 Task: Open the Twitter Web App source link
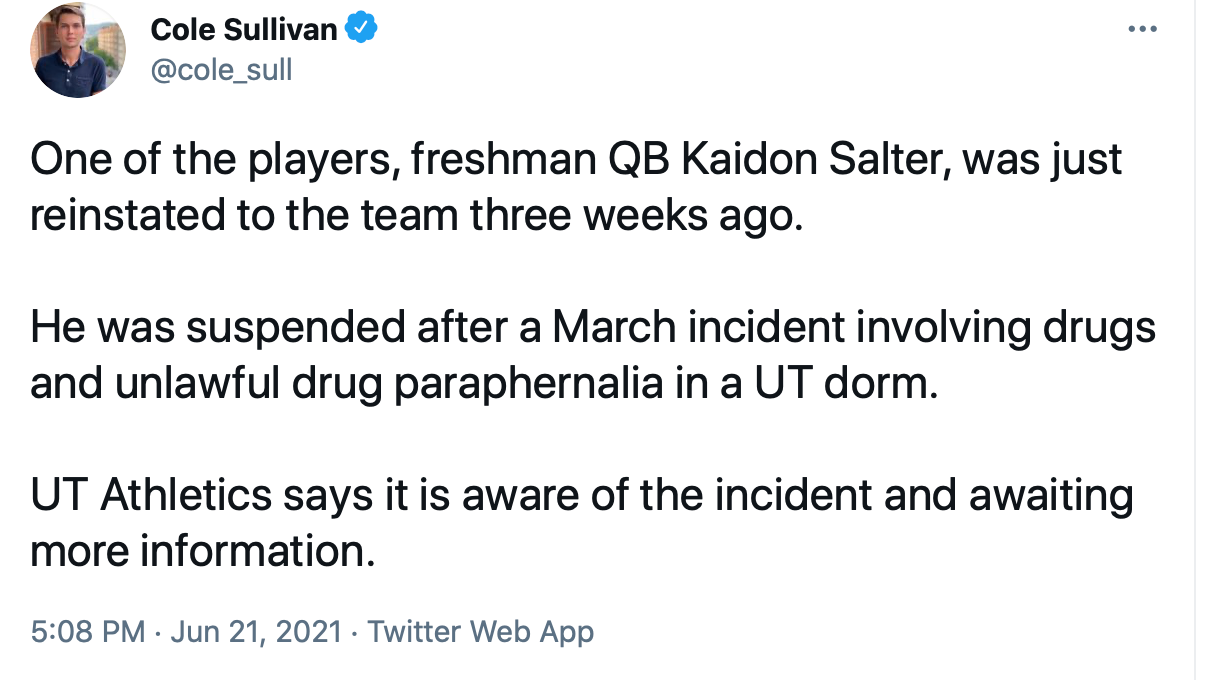[x=480, y=632]
